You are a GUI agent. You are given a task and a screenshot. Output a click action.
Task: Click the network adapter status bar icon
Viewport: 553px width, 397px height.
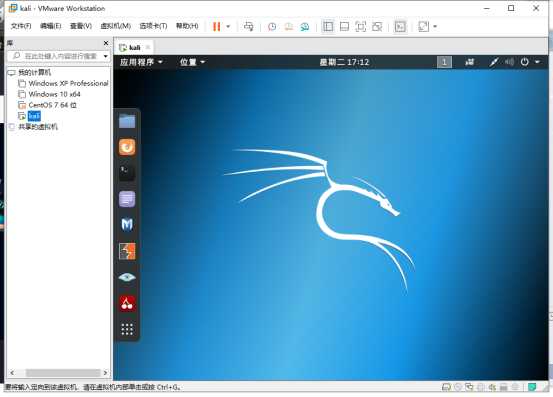coord(469,387)
